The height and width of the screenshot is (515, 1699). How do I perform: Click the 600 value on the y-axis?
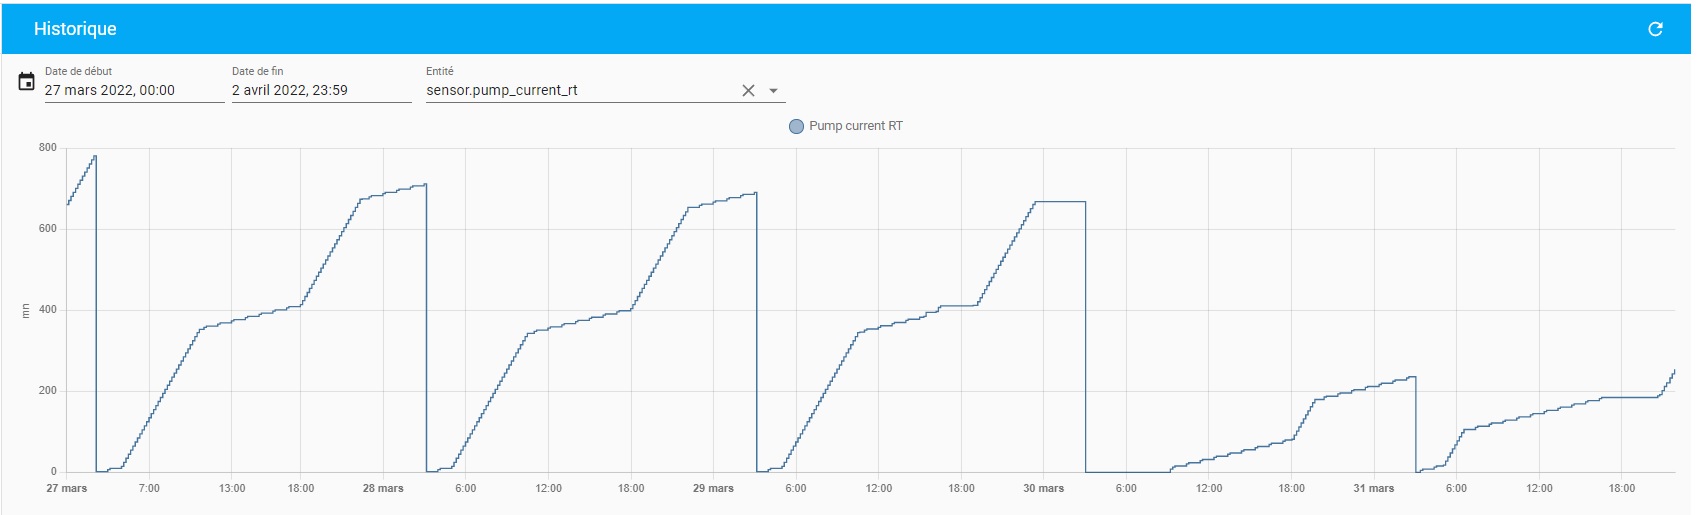pyautogui.click(x=48, y=228)
